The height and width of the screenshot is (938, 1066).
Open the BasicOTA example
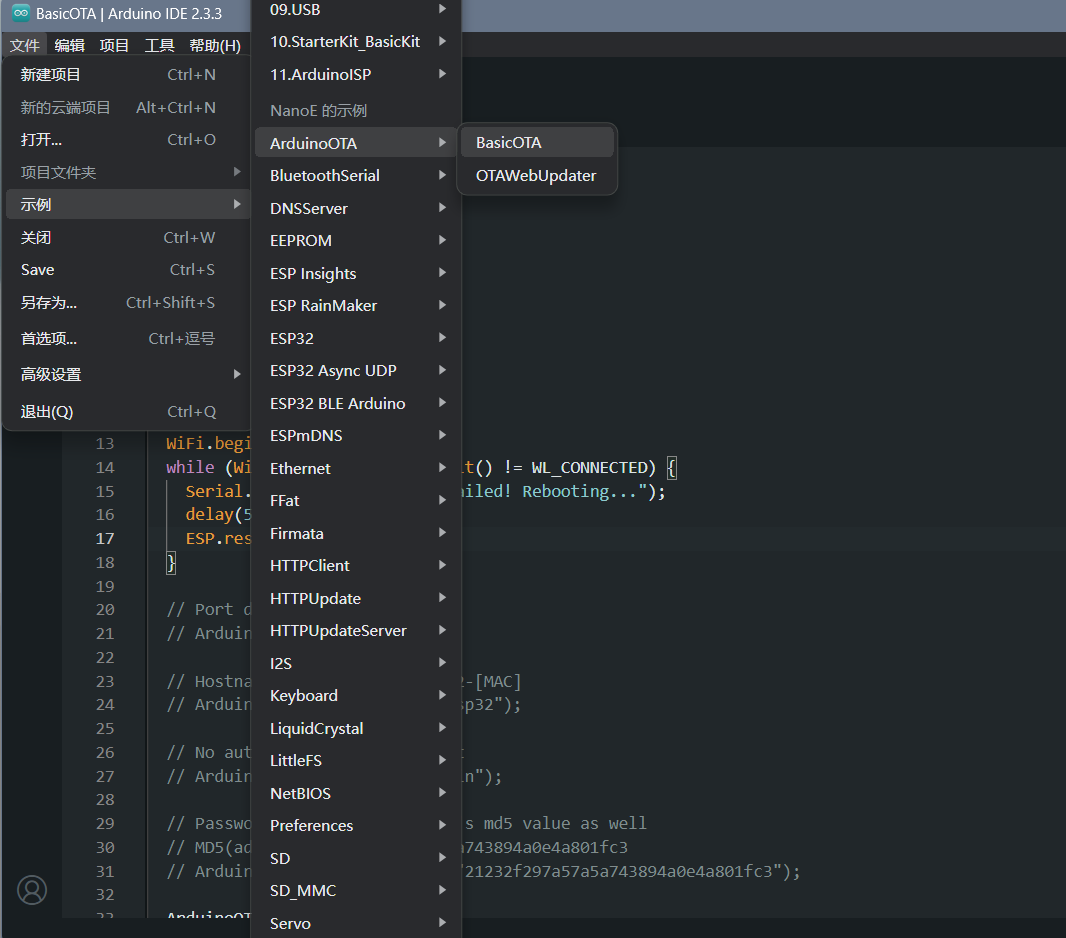point(537,143)
